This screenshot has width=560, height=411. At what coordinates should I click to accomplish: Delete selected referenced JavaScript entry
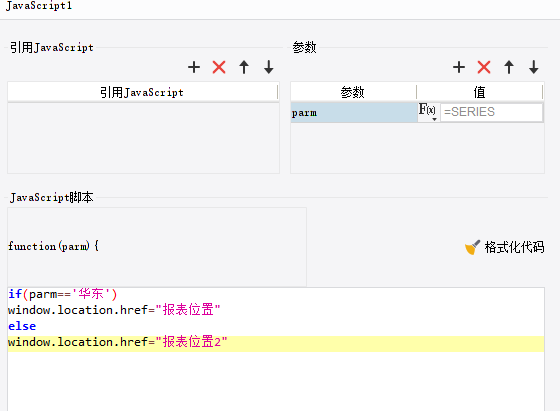(x=219, y=67)
